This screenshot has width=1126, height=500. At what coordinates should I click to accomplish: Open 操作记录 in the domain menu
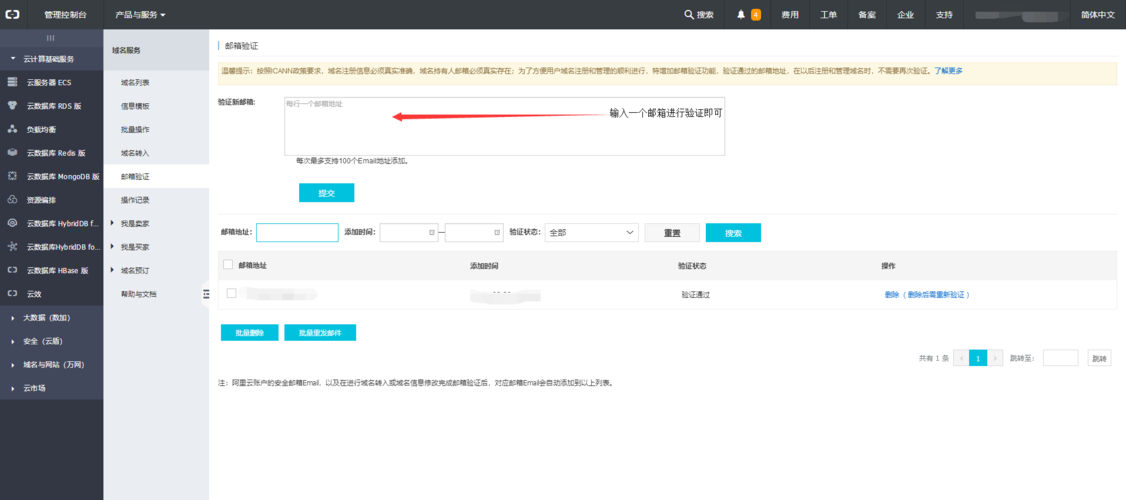coord(135,200)
